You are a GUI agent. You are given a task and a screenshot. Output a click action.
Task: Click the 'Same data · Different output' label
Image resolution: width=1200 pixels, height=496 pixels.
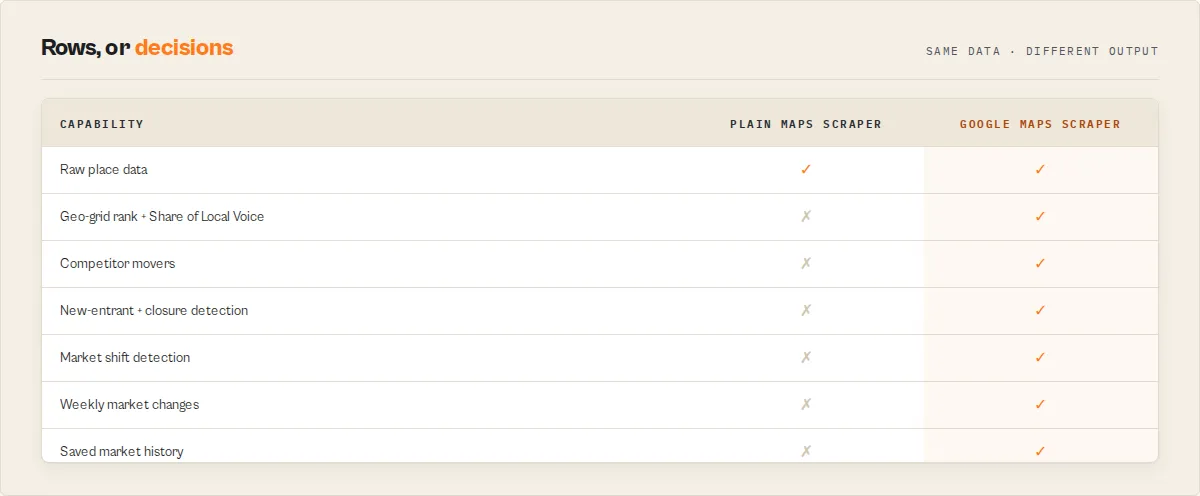pyautogui.click(x=1042, y=51)
